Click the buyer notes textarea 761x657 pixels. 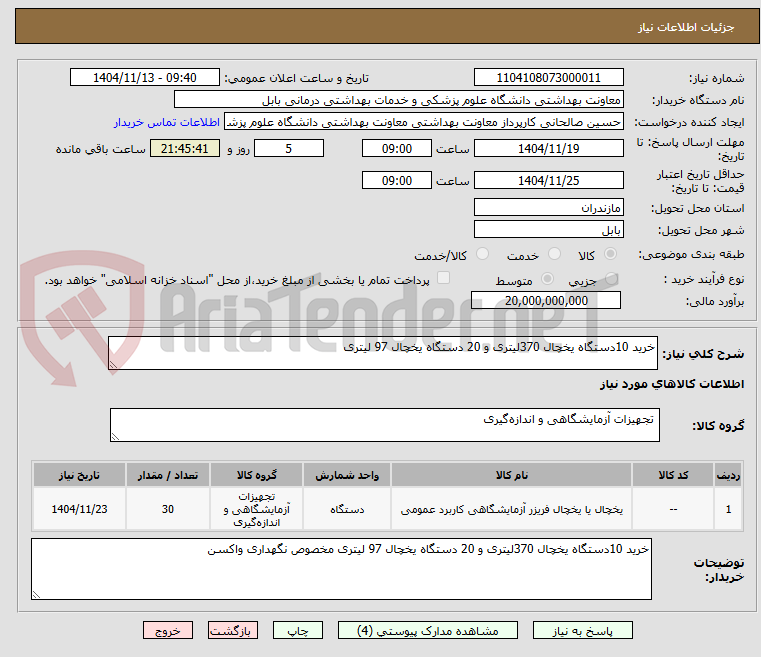(341, 568)
